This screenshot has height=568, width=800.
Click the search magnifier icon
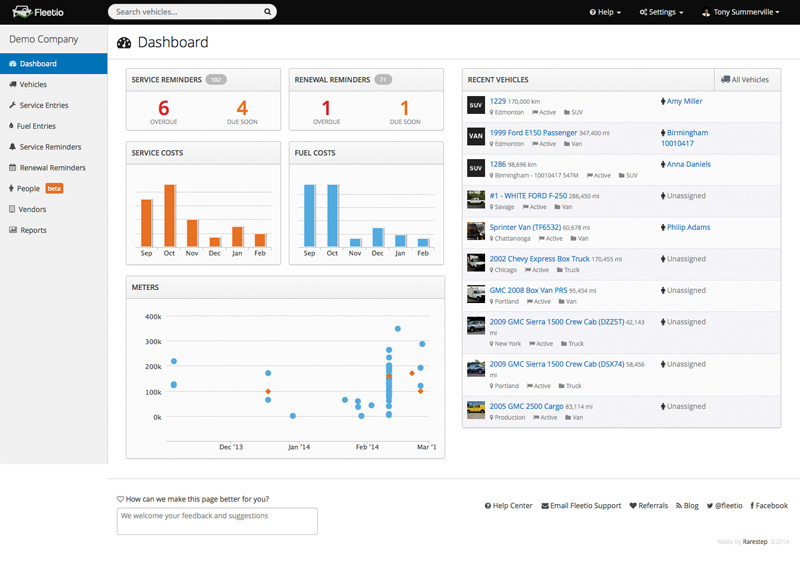point(267,12)
